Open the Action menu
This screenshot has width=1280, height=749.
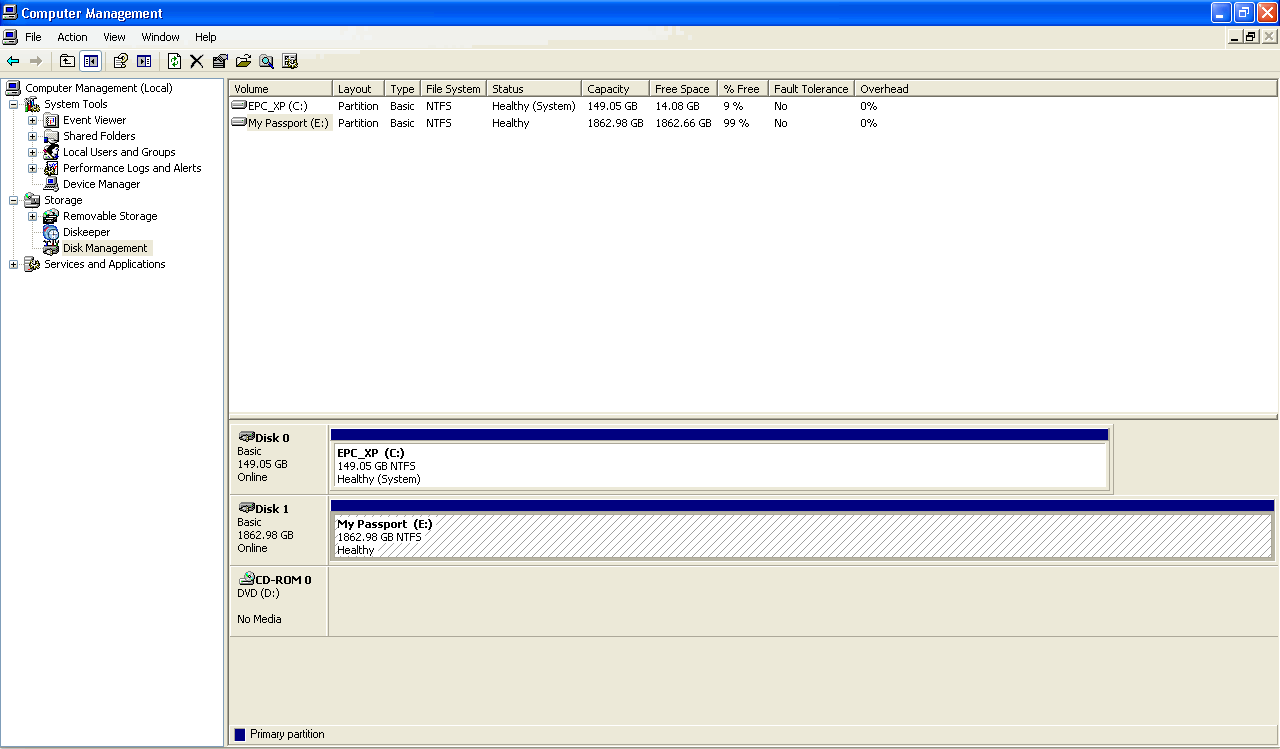pos(72,37)
